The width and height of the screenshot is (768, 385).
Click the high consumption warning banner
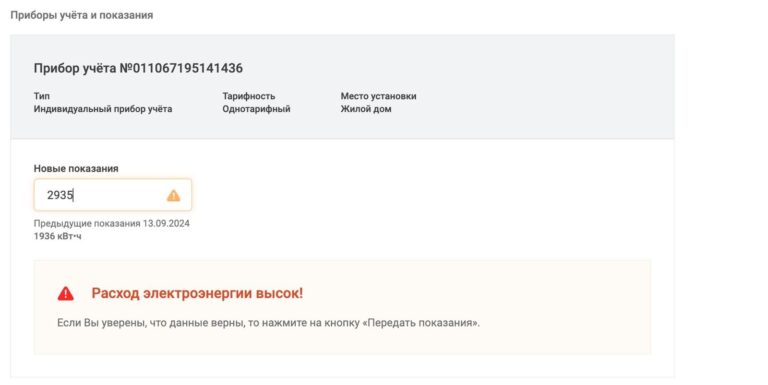coord(342,307)
